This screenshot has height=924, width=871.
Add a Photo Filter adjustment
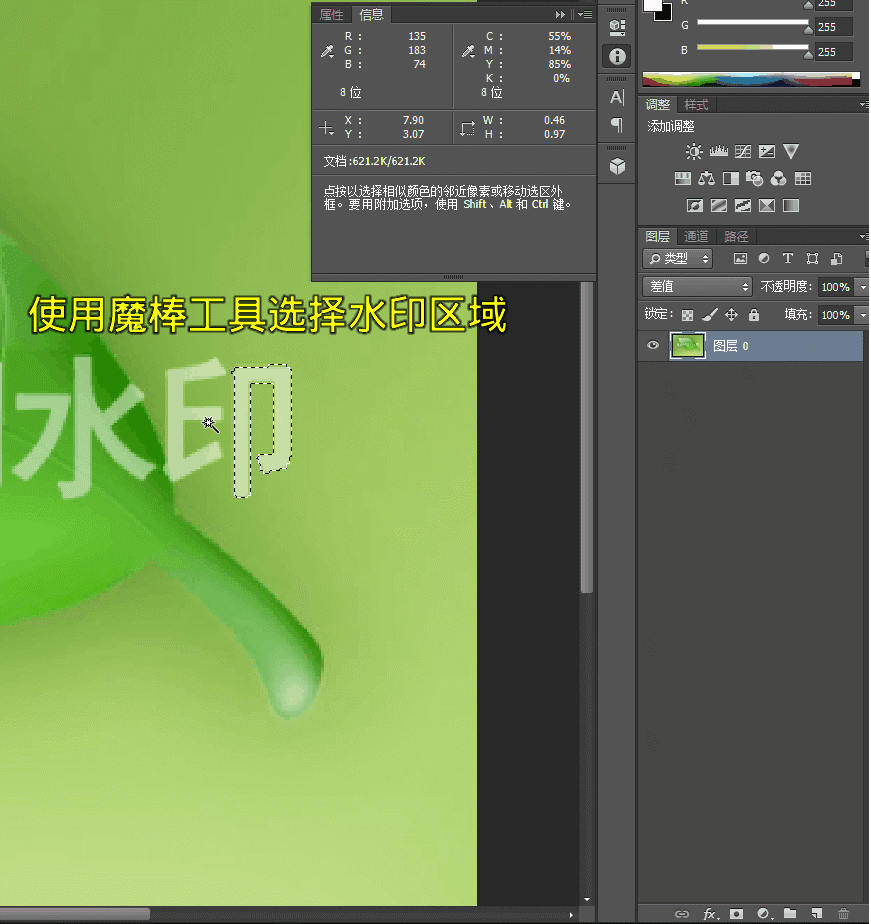(x=755, y=179)
